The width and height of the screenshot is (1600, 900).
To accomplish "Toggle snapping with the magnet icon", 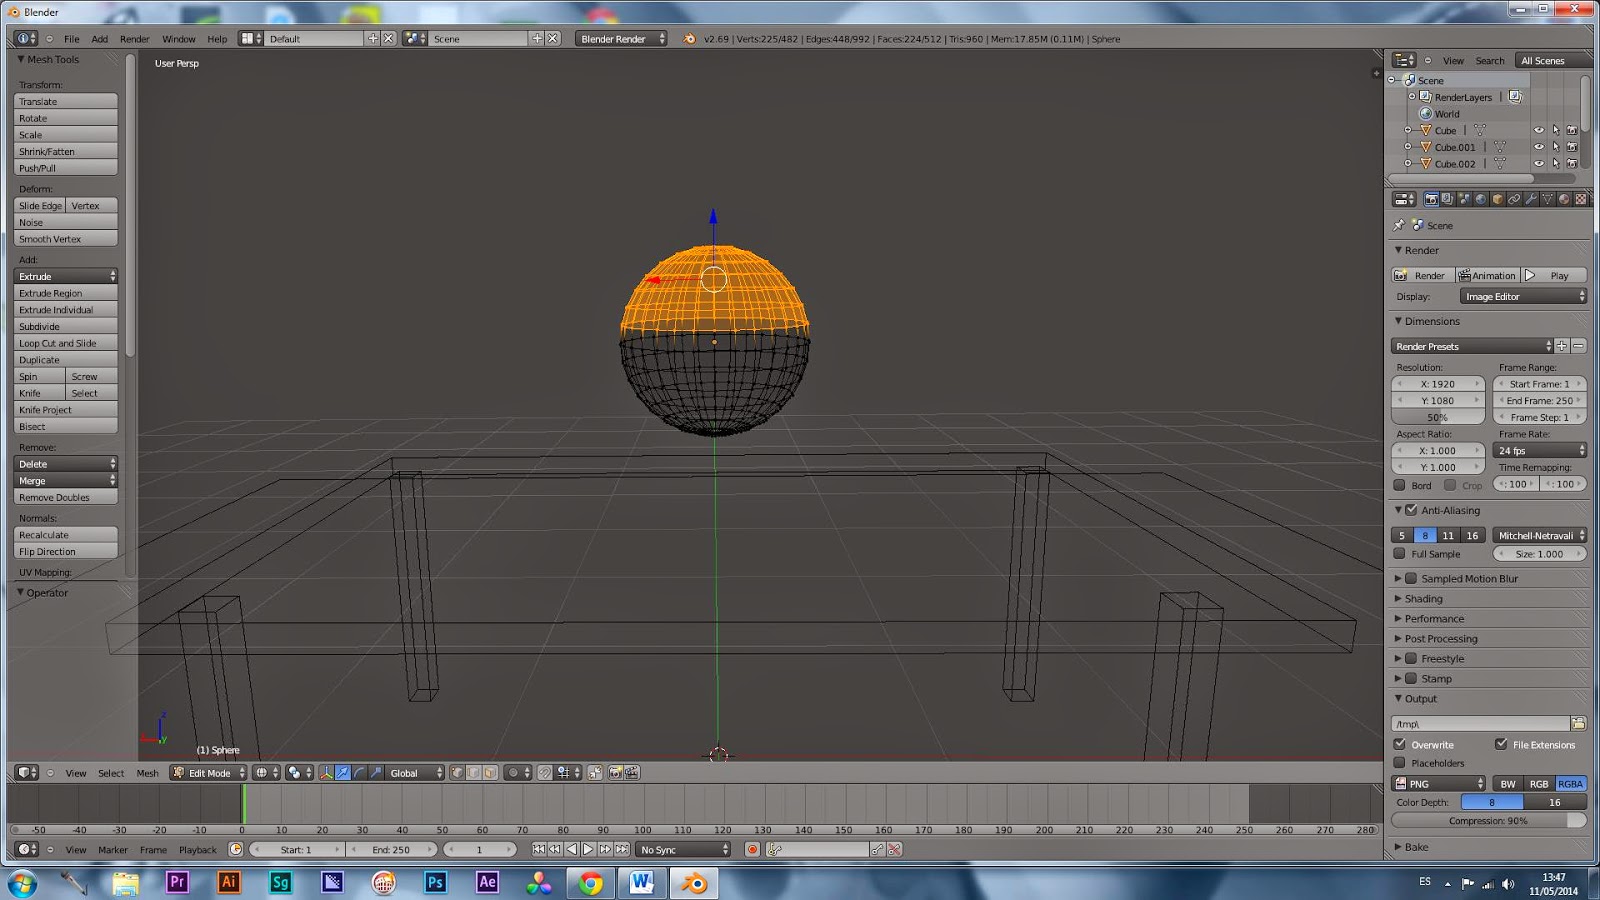I will click(543, 773).
